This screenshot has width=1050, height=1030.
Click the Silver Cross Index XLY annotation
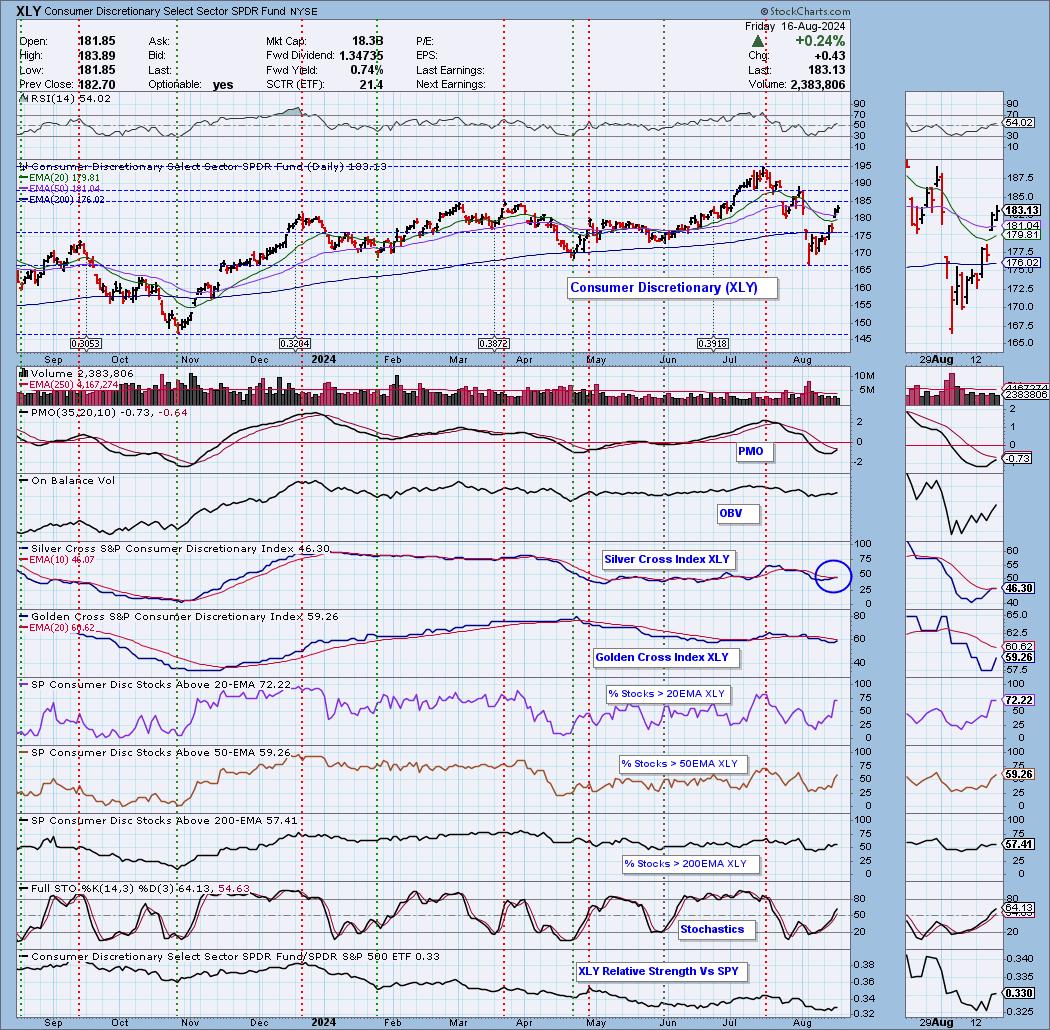coord(668,559)
